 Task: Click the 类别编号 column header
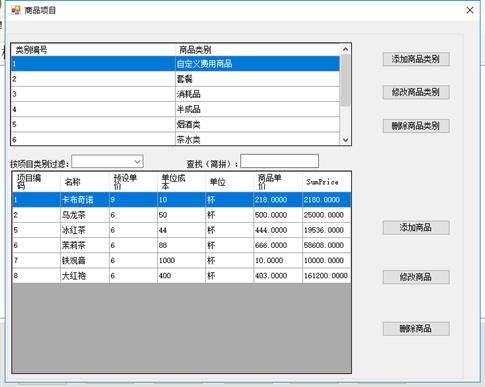coord(93,50)
